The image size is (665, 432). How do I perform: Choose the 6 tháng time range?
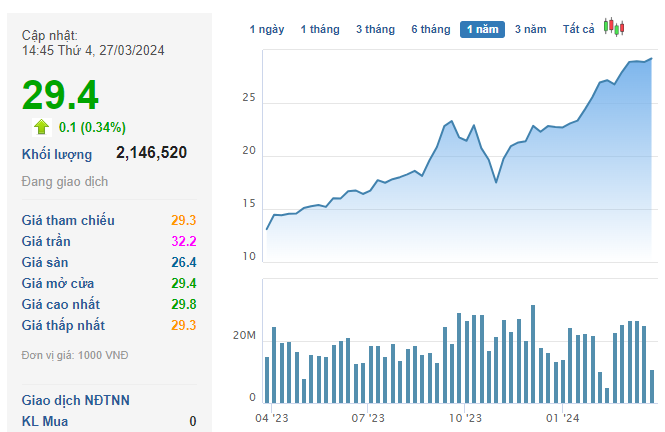click(x=430, y=29)
